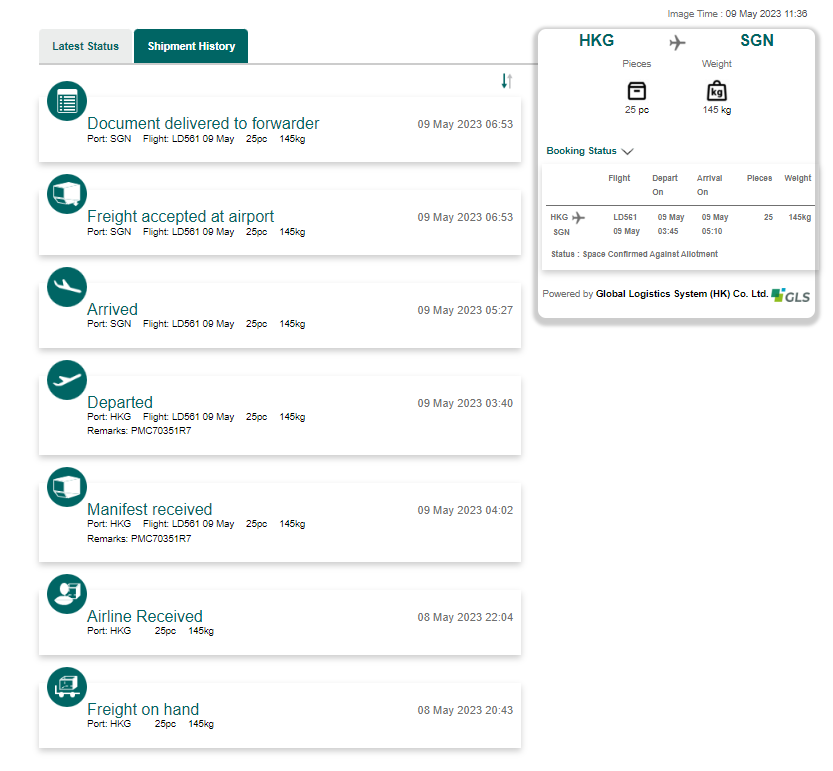Click the Airline Received icon
Viewport: 833px width, 771px height.
[x=67, y=594]
